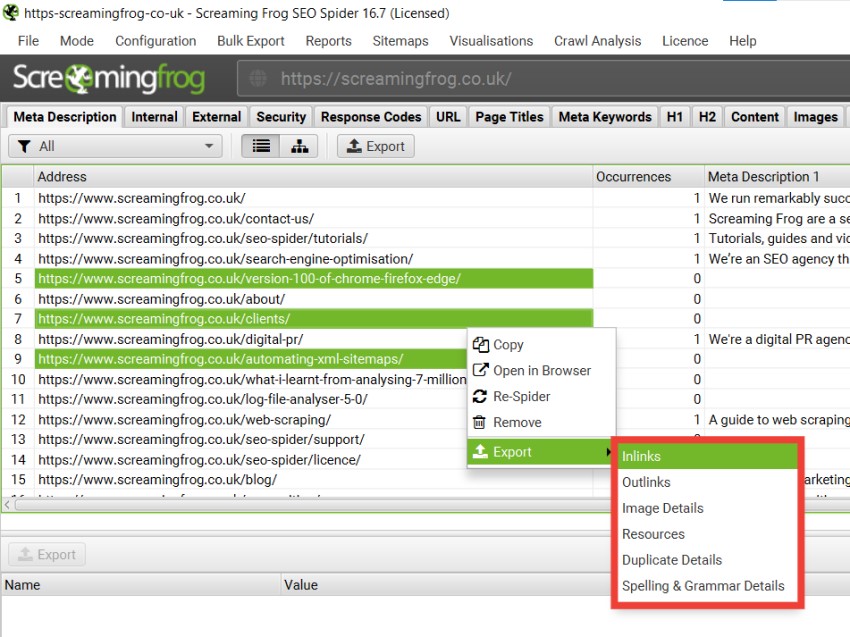Click the lower panel Export button

coord(47,555)
